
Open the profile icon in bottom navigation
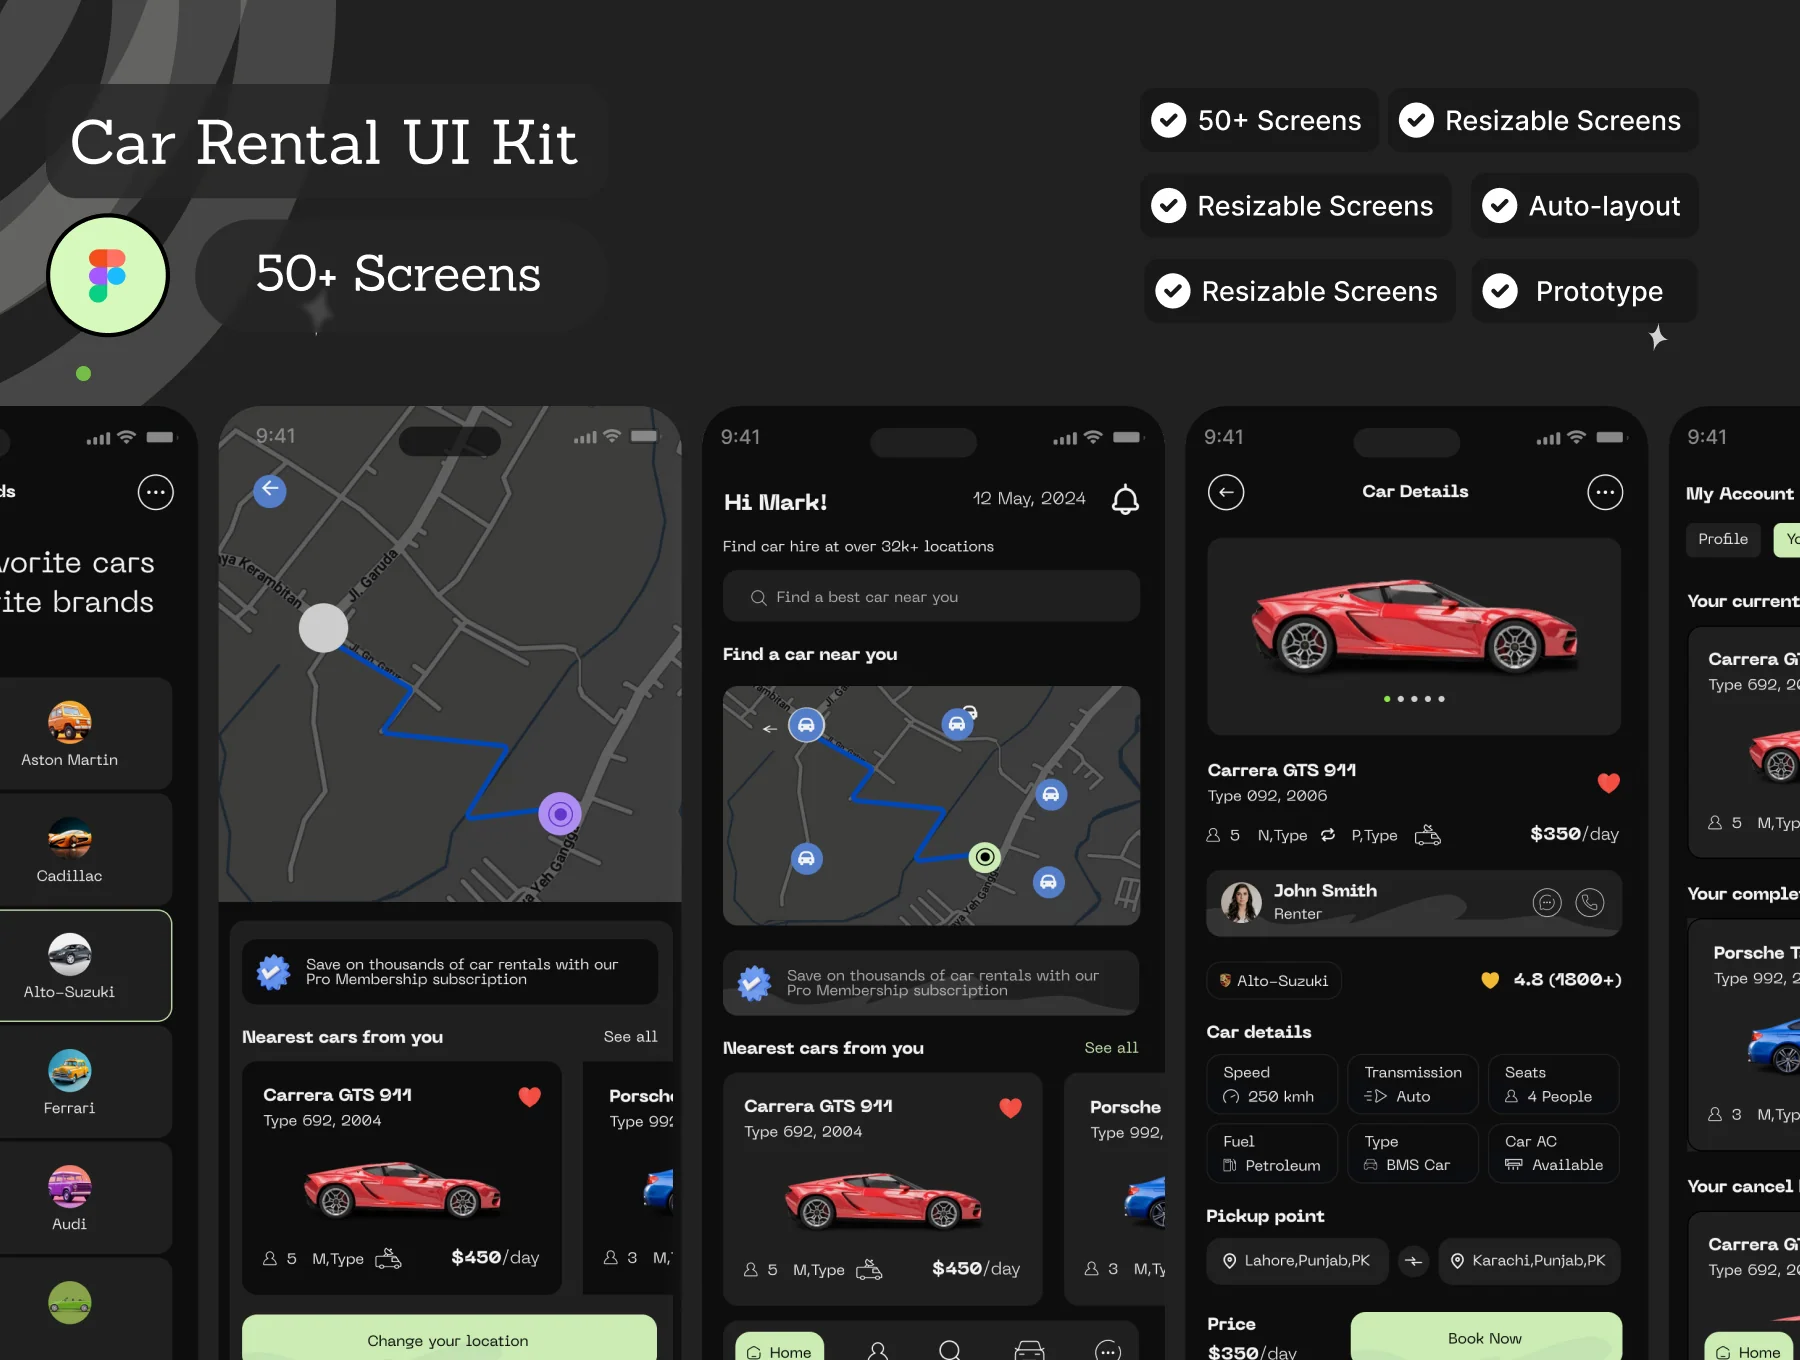point(878,1351)
